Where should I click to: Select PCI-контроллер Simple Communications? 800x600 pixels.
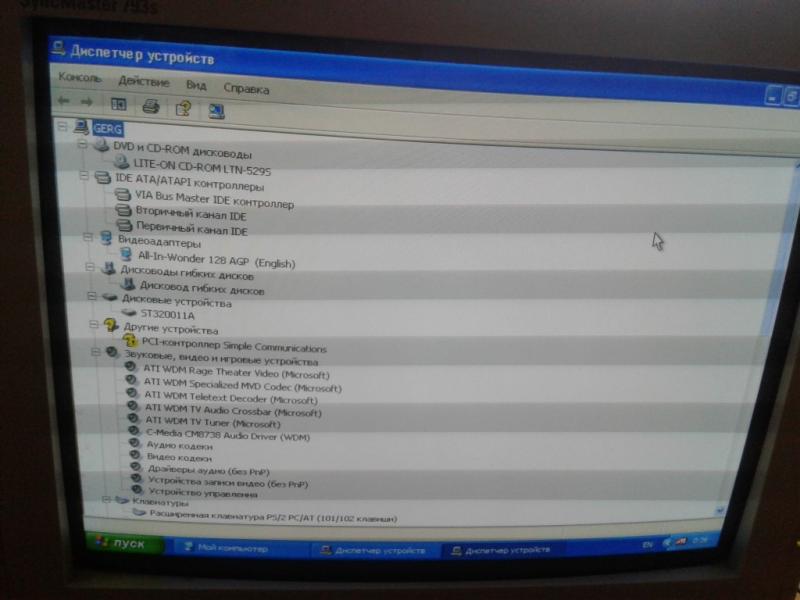coord(234,345)
